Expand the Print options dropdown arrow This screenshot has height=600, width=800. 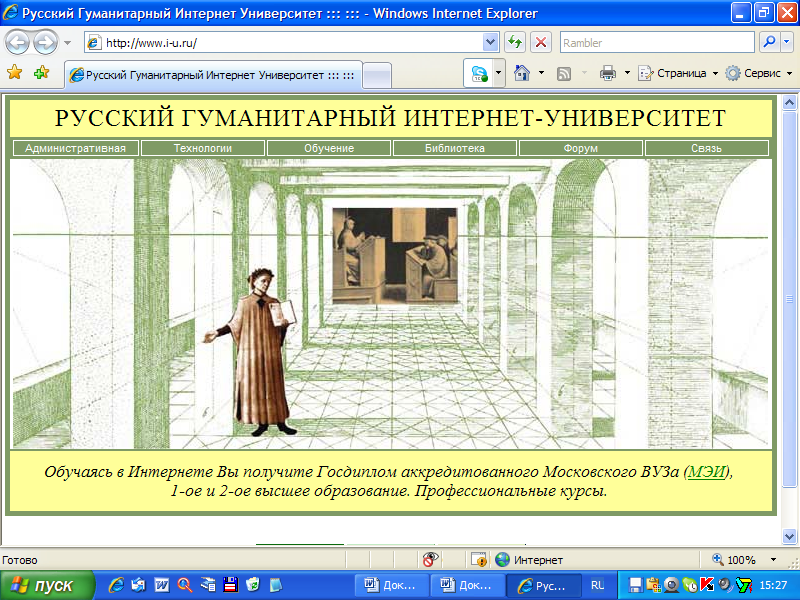point(628,73)
